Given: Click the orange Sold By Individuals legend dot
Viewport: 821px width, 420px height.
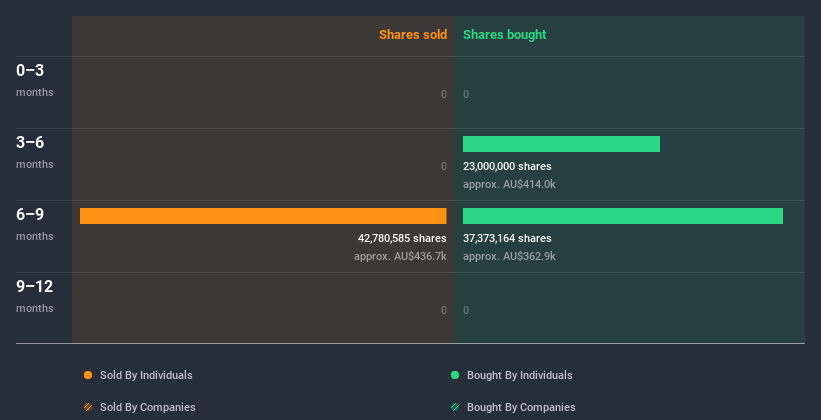Looking at the screenshot, I should [88, 375].
